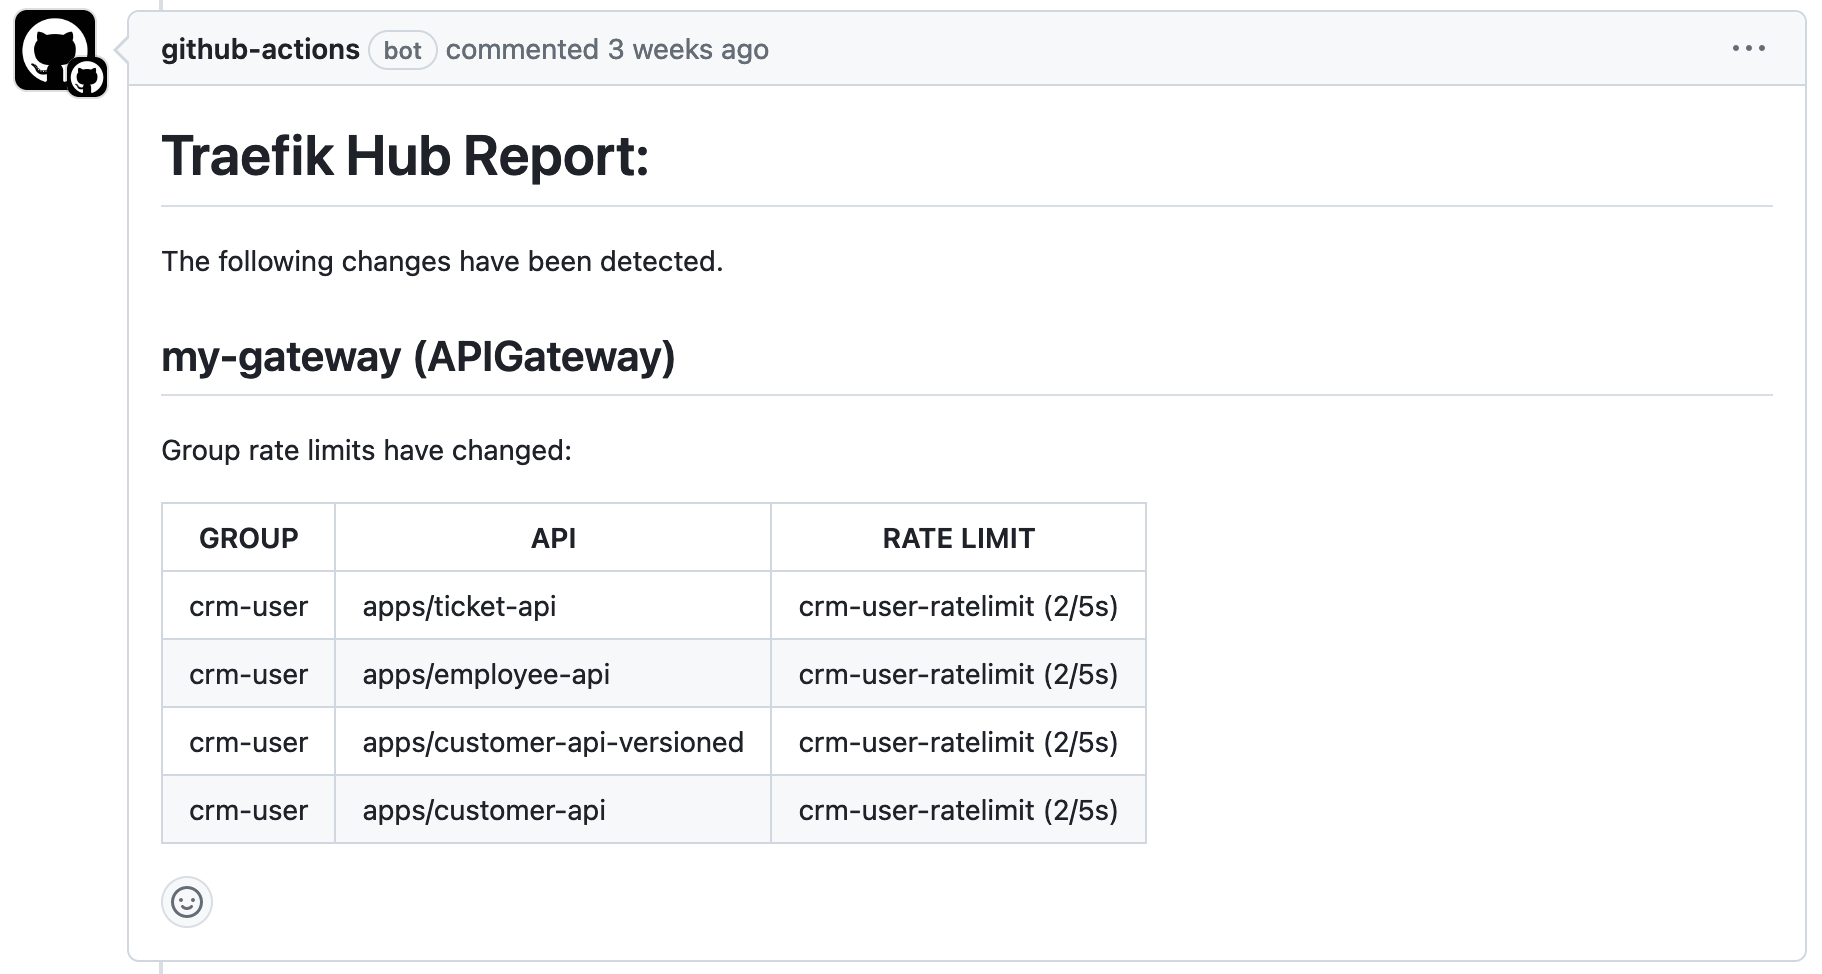Click the 'bot' label badge
The width and height of the screenshot is (1822, 974).
click(402, 50)
